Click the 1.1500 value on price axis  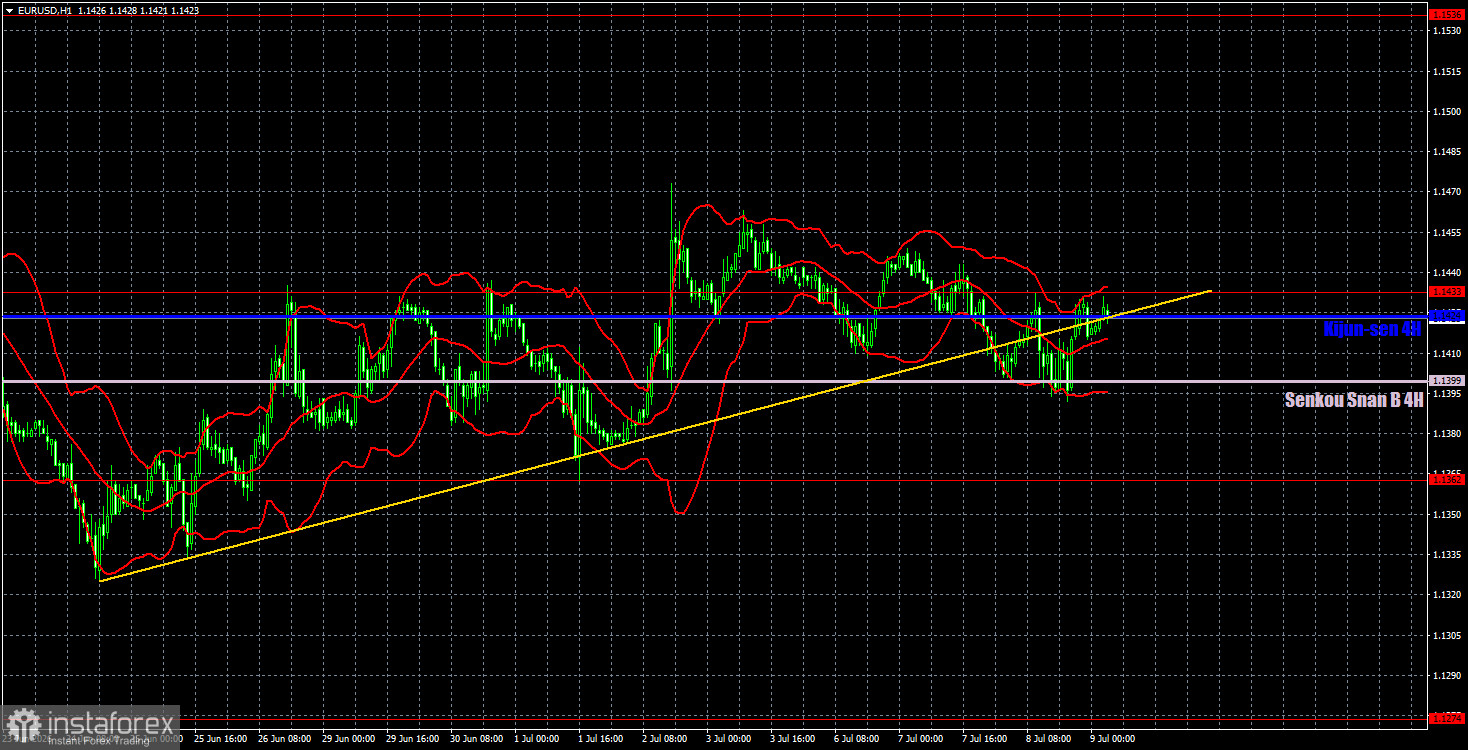click(1447, 112)
